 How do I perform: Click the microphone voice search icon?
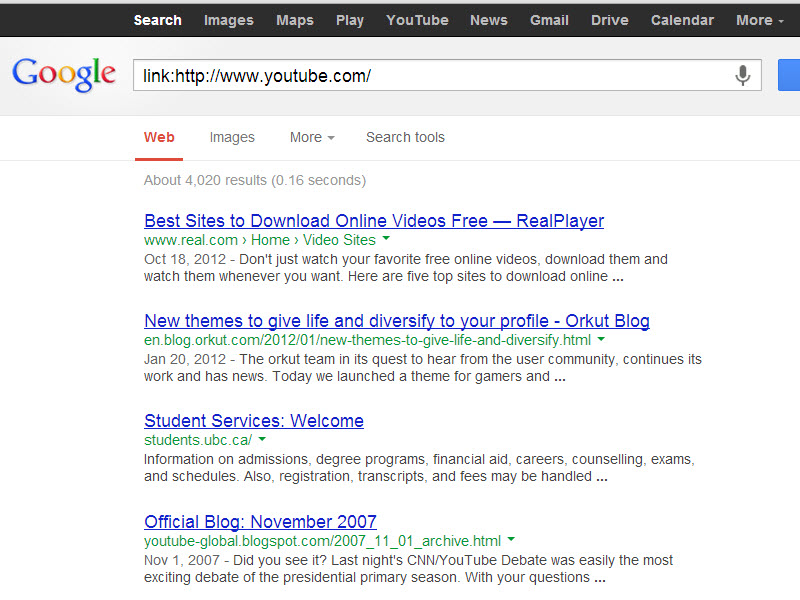click(x=742, y=76)
